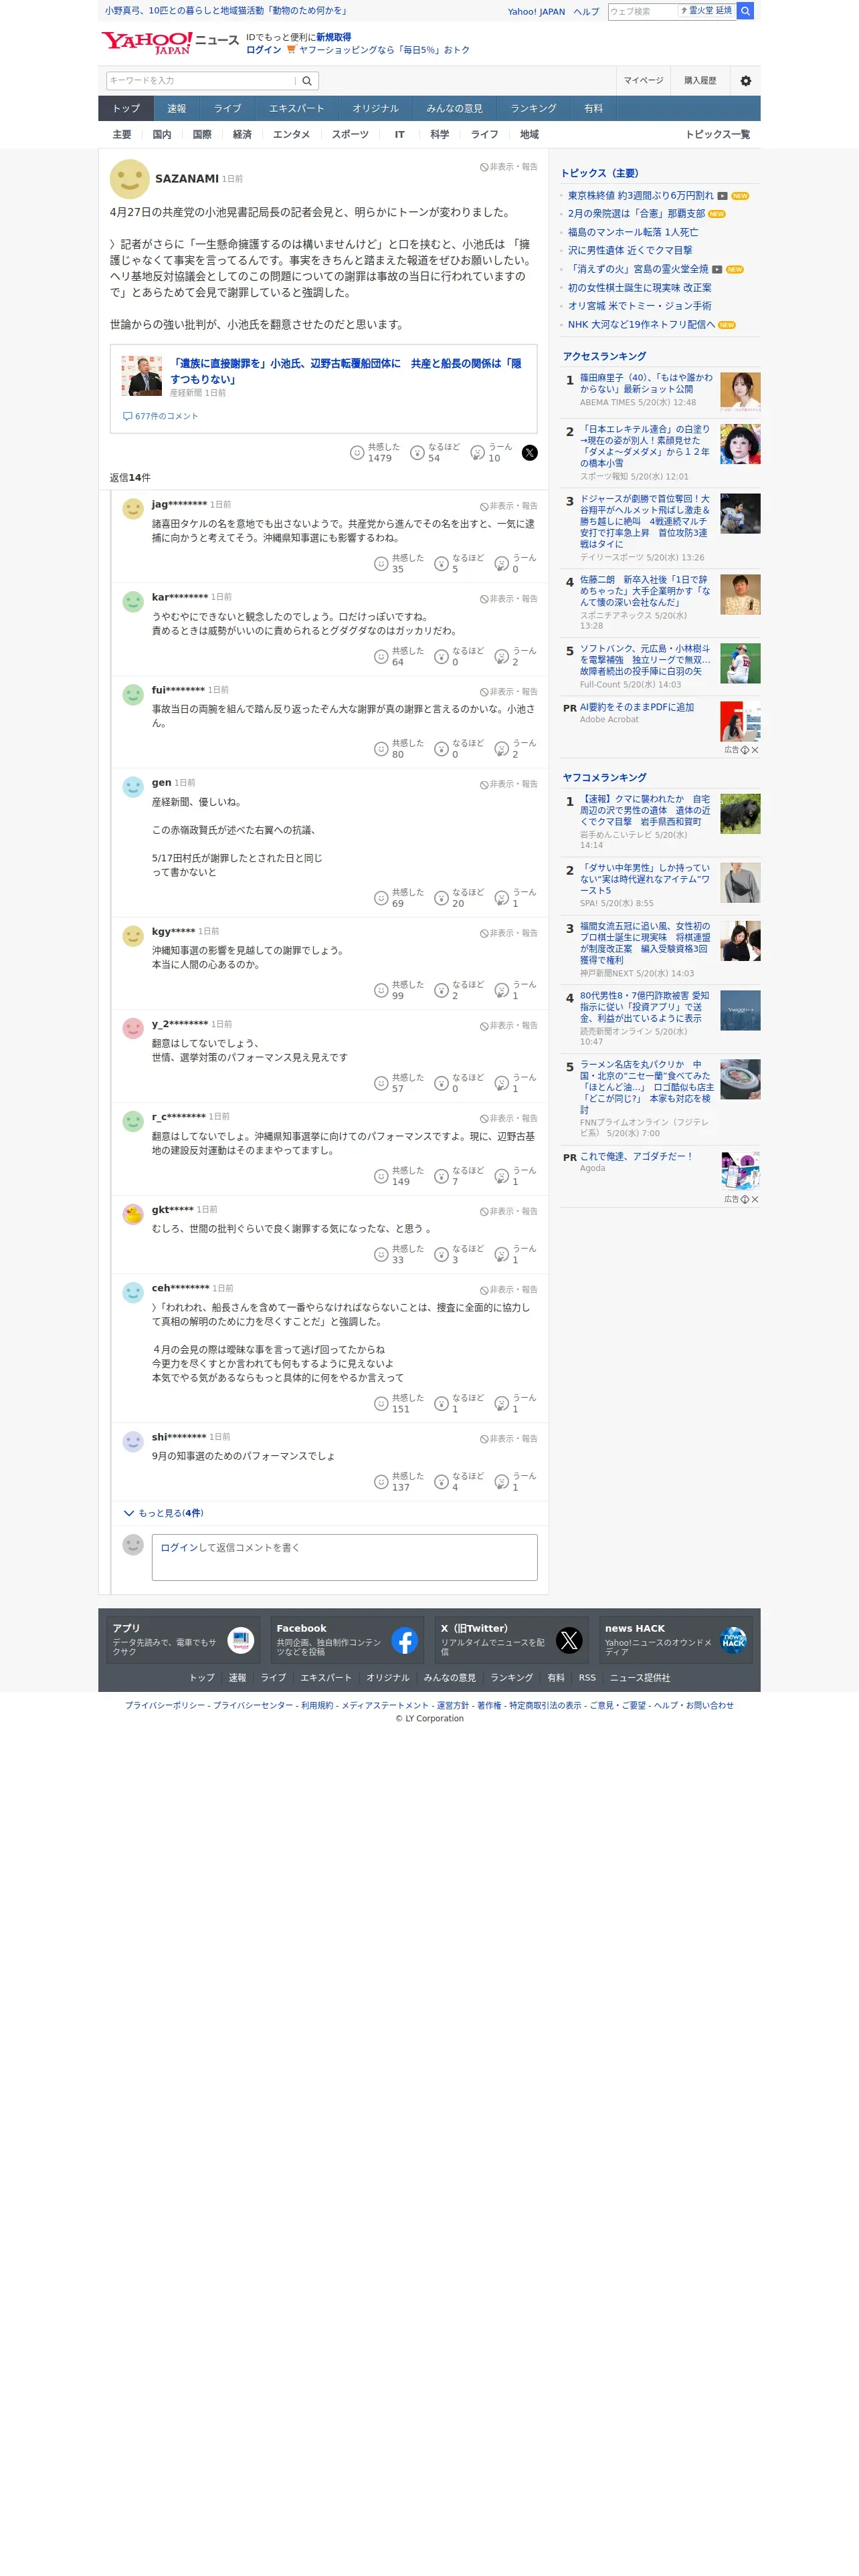Click the keyword search magnifier icon

(x=307, y=81)
